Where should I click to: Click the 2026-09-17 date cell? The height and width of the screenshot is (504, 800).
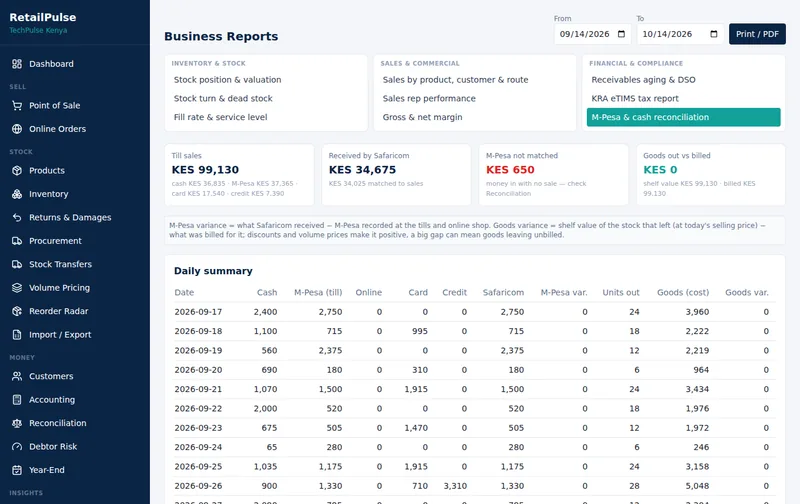point(198,312)
